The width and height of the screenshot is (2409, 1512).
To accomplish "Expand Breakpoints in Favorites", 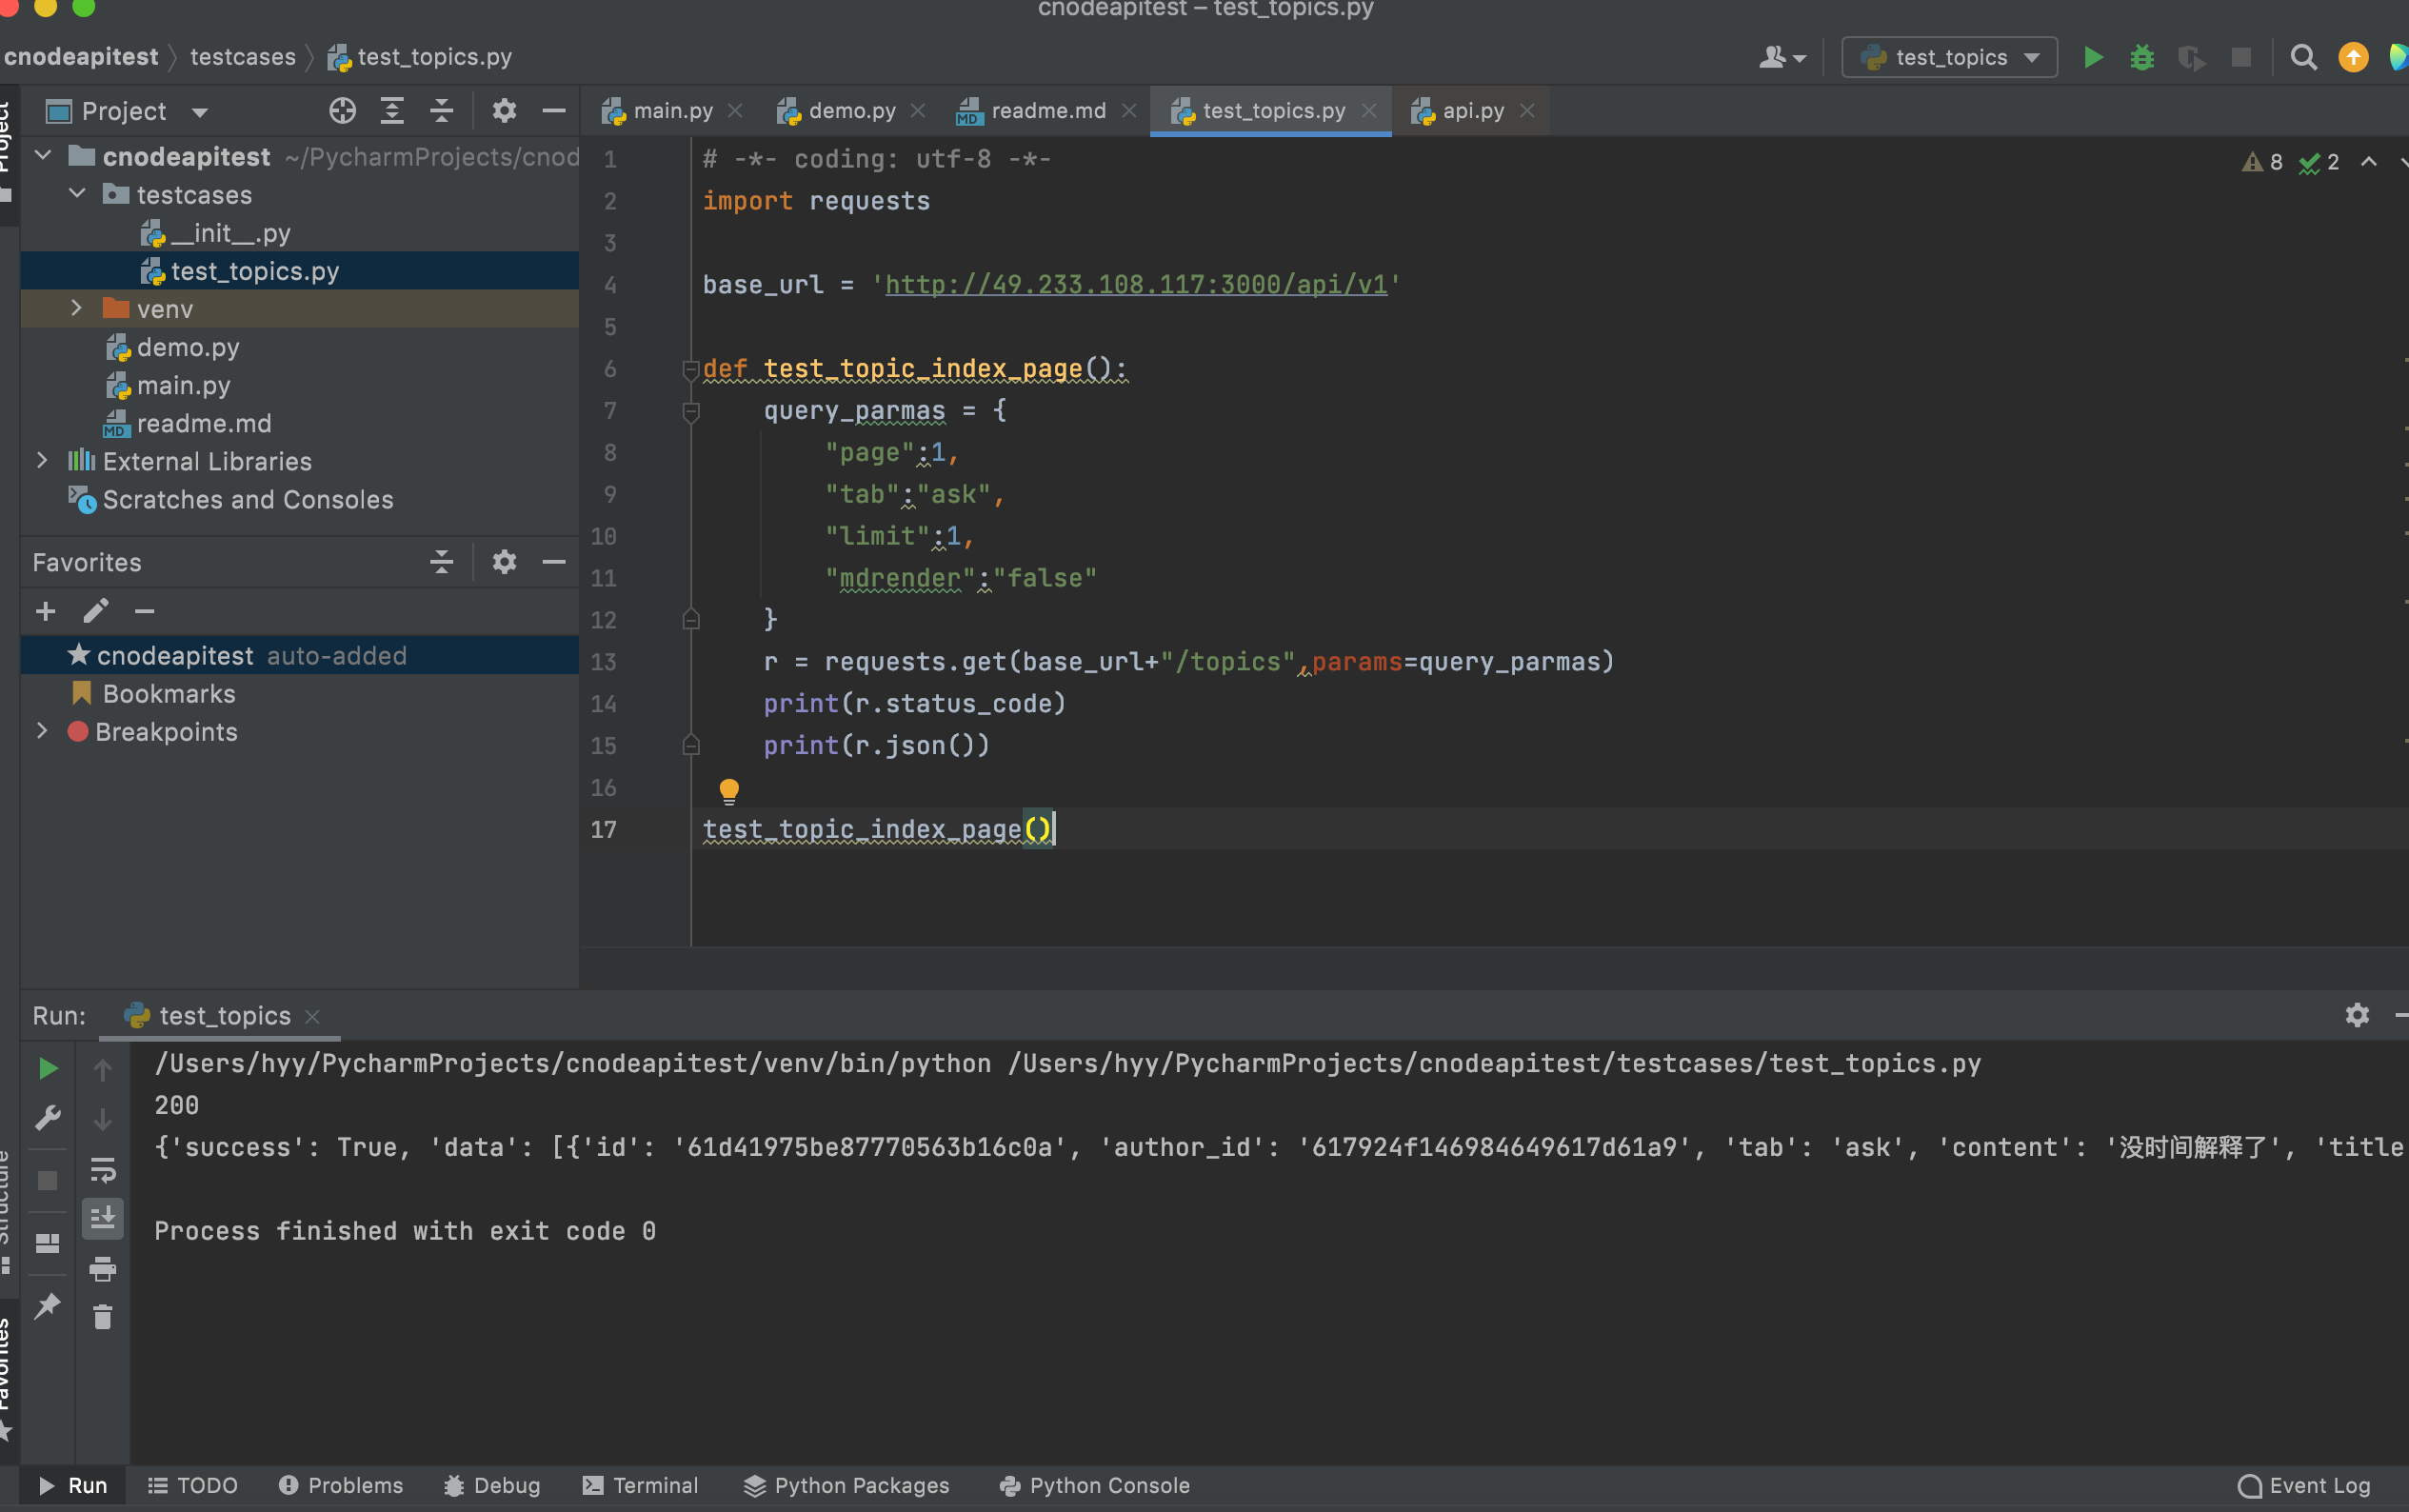I will [x=42, y=731].
